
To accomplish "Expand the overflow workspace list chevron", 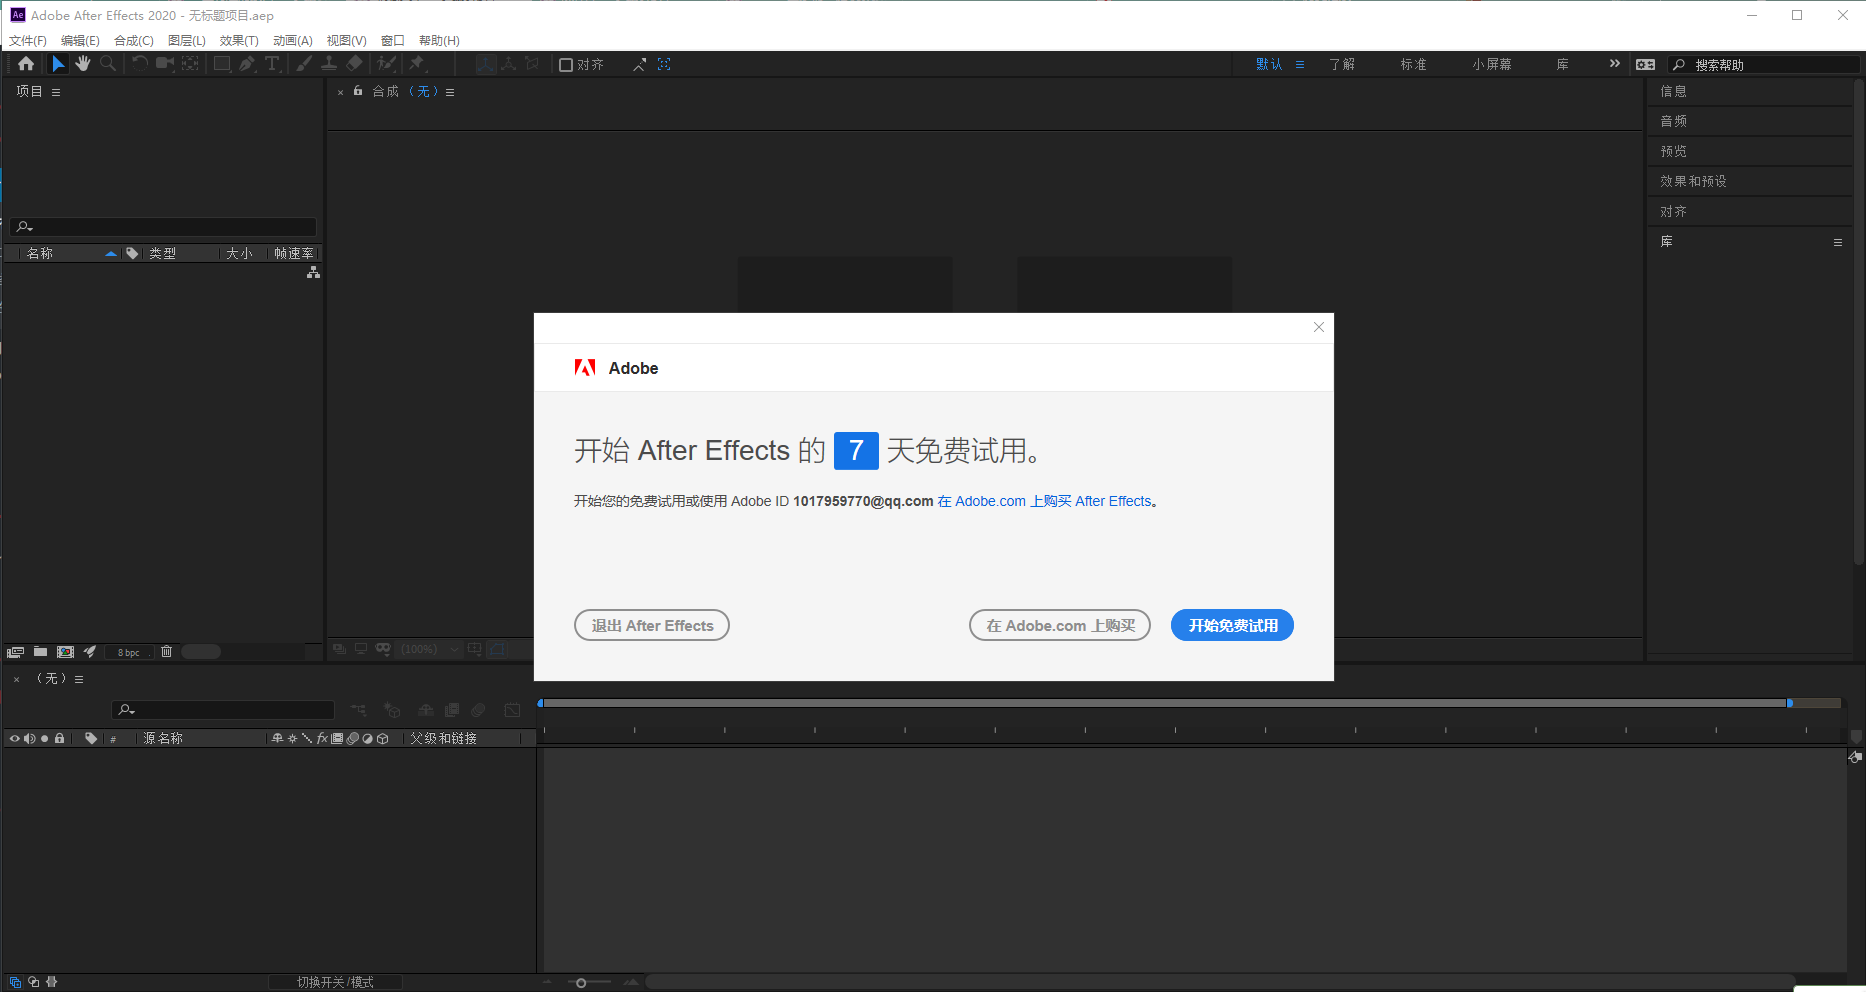I will pyautogui.click(x=1614, y=64).
